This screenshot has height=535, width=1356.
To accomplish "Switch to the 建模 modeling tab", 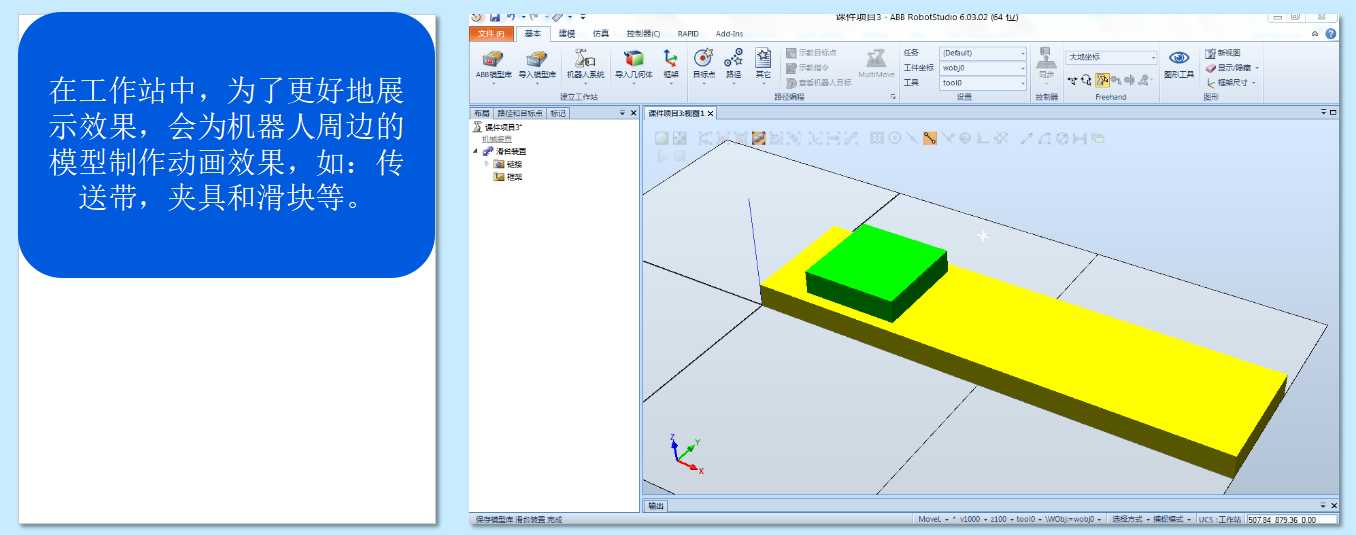I will [x=567, y=34].
